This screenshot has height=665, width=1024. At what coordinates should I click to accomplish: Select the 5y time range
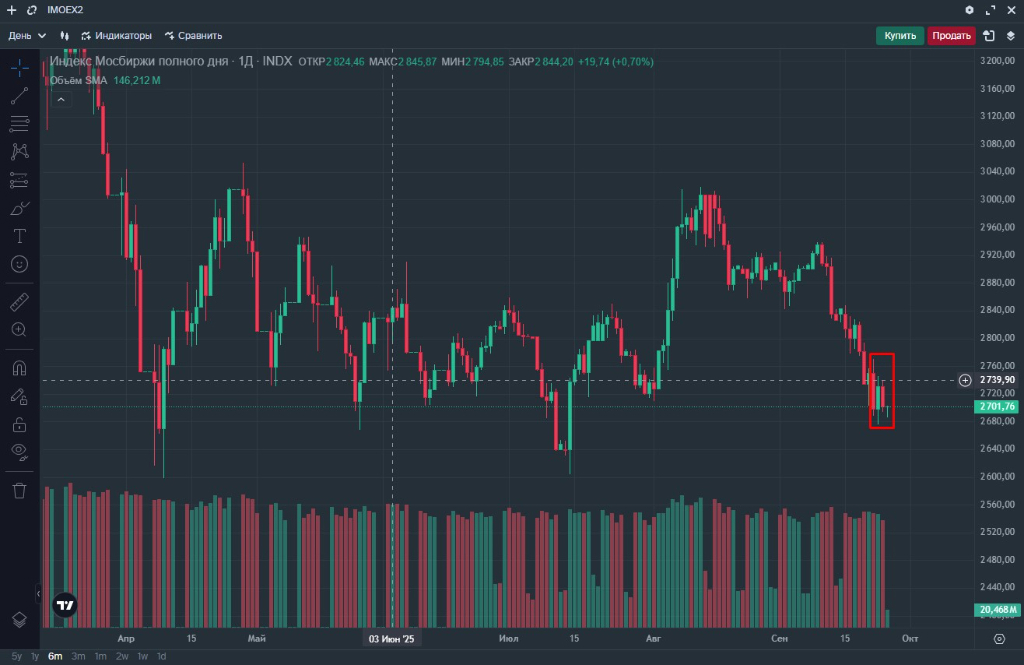tap(15, 656)
